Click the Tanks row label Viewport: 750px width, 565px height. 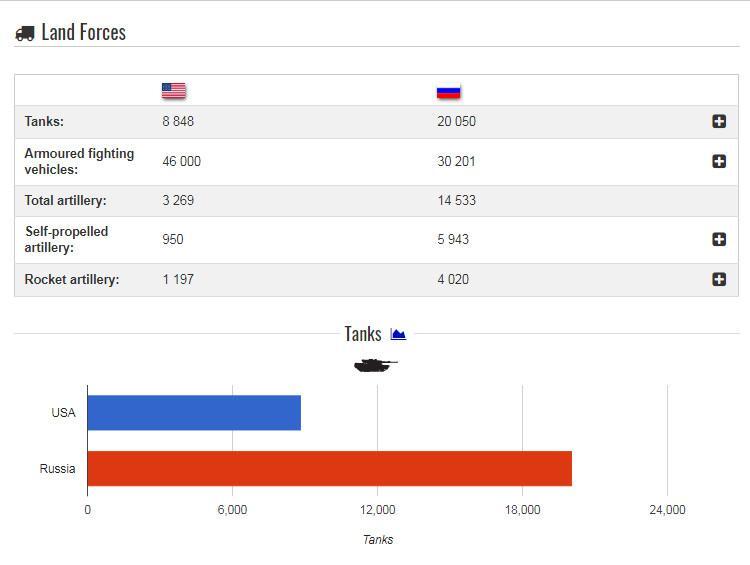click(x=44, y=121)
